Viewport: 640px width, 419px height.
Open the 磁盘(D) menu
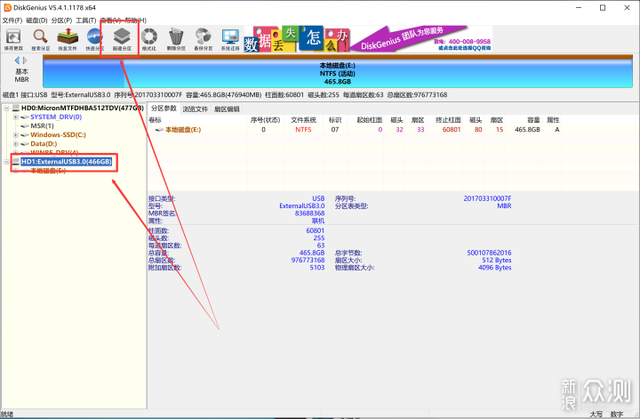click(x=37, y=20)
